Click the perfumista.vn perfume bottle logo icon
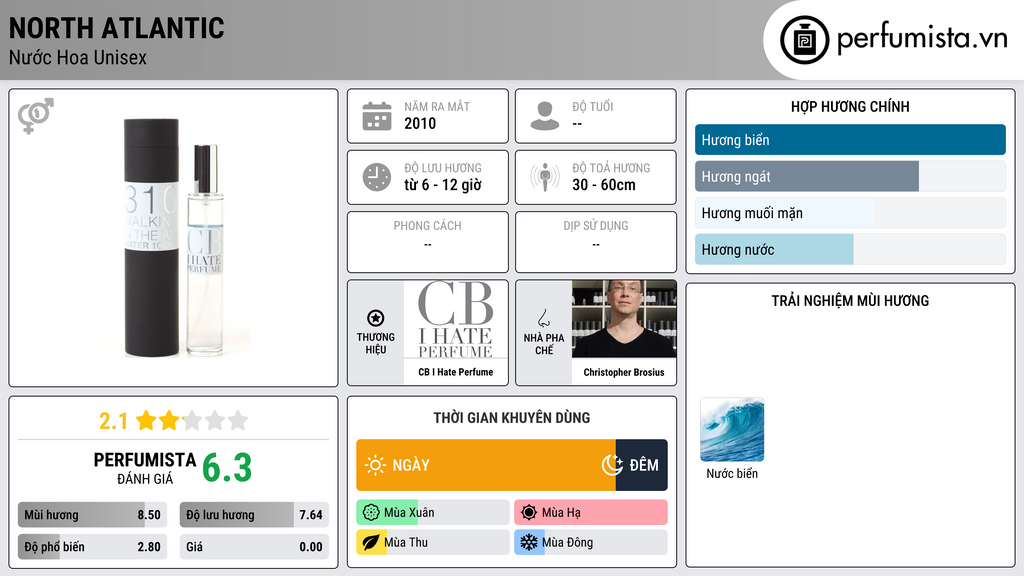This screenshot has height=576, width=1024. pos(804,40)
